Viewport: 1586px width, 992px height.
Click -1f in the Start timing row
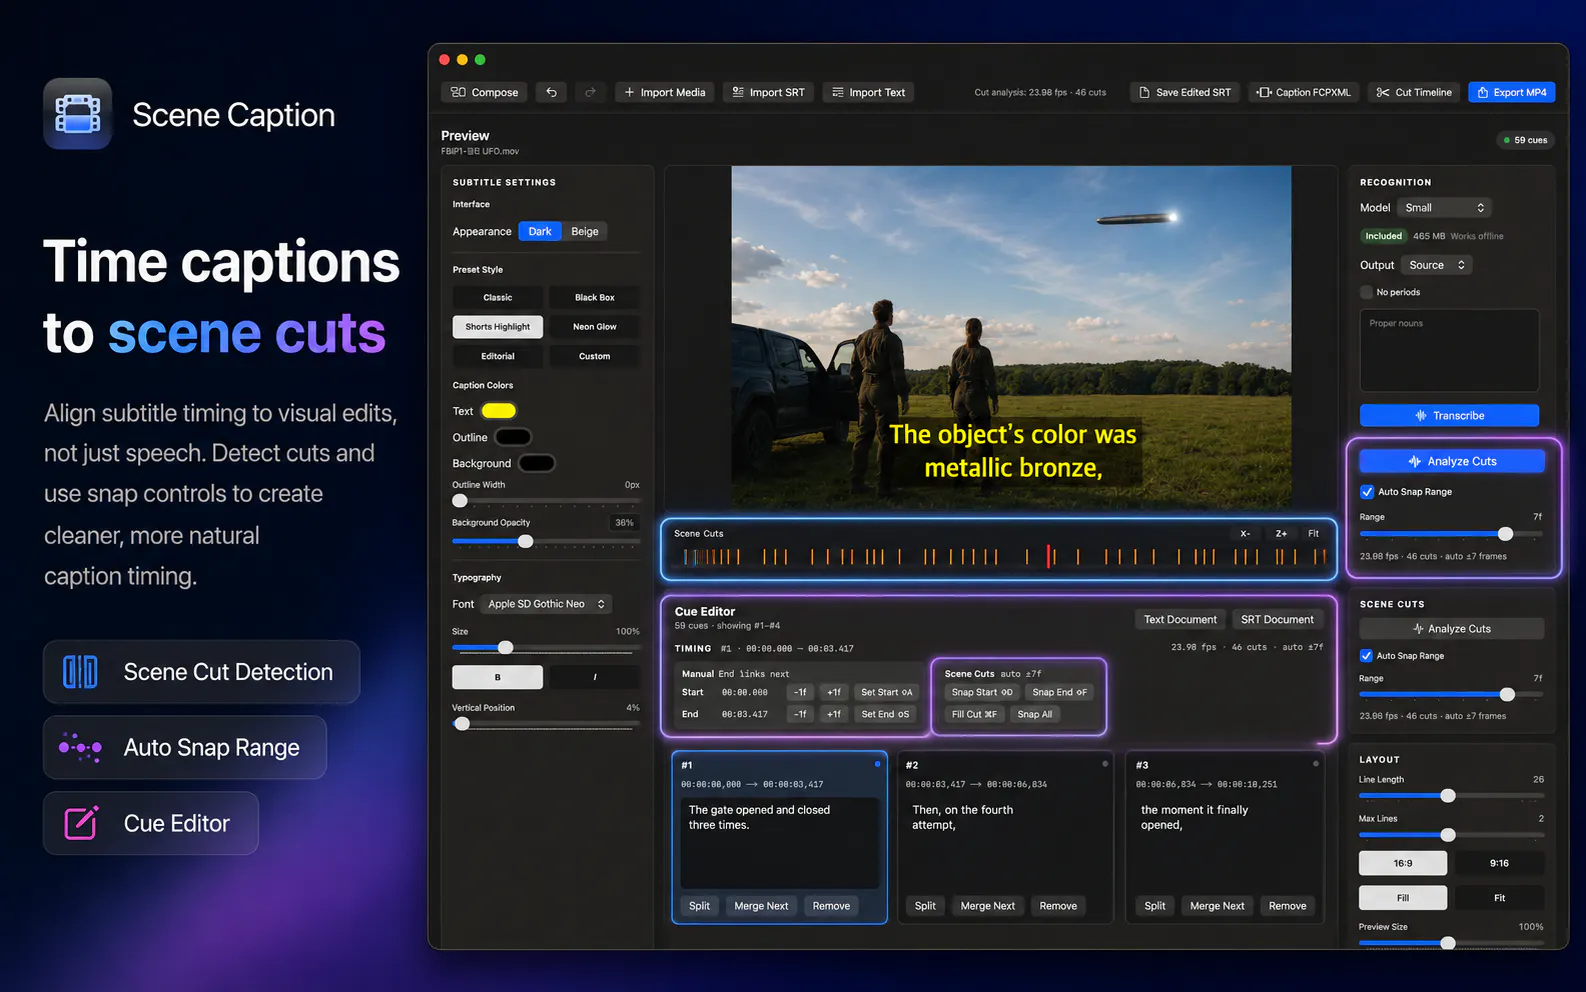[x=800, y=692]
